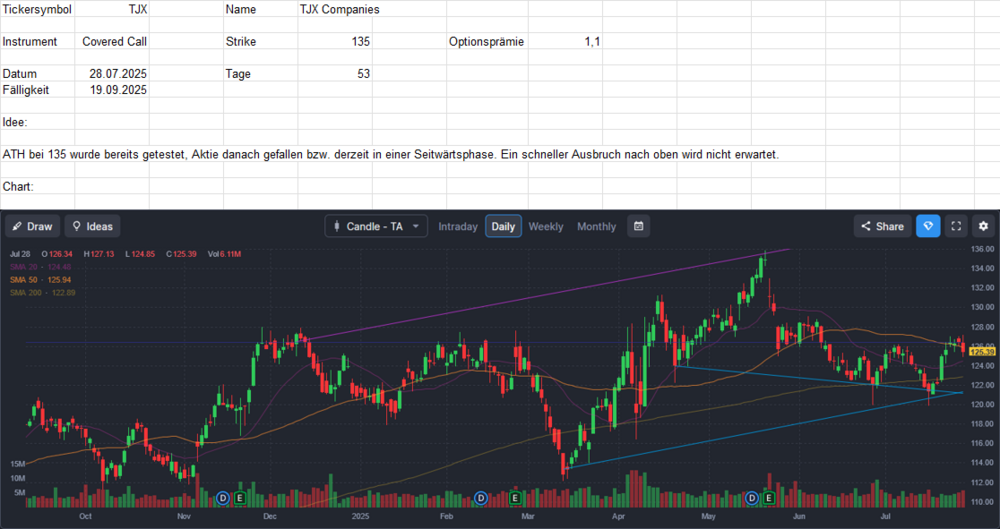Click the February dividend D marker
The image size is (1000, 529).
pos(481,497)
